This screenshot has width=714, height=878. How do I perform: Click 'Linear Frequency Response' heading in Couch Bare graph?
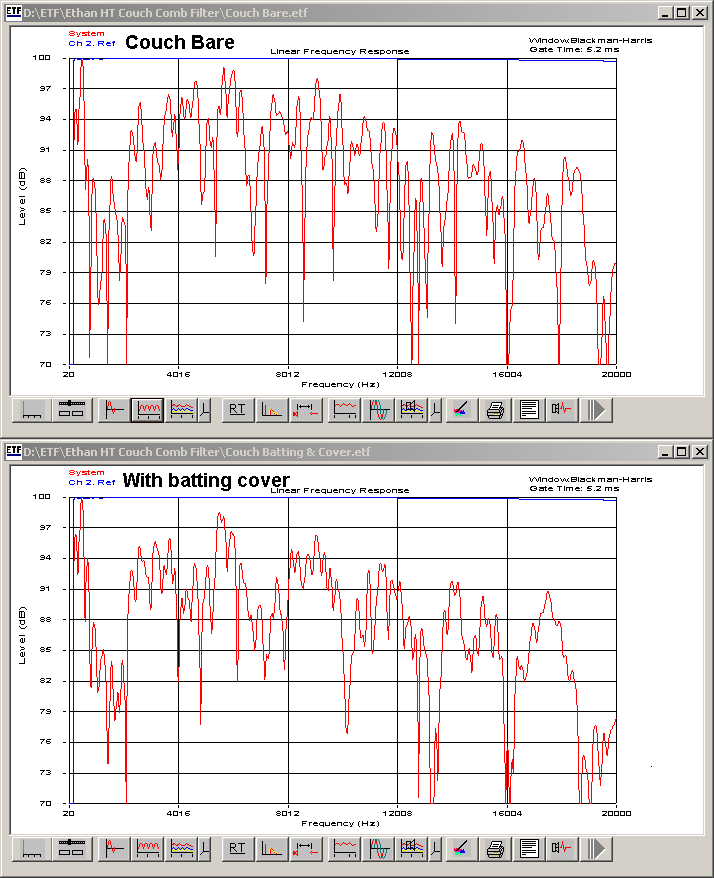point(340,52)
